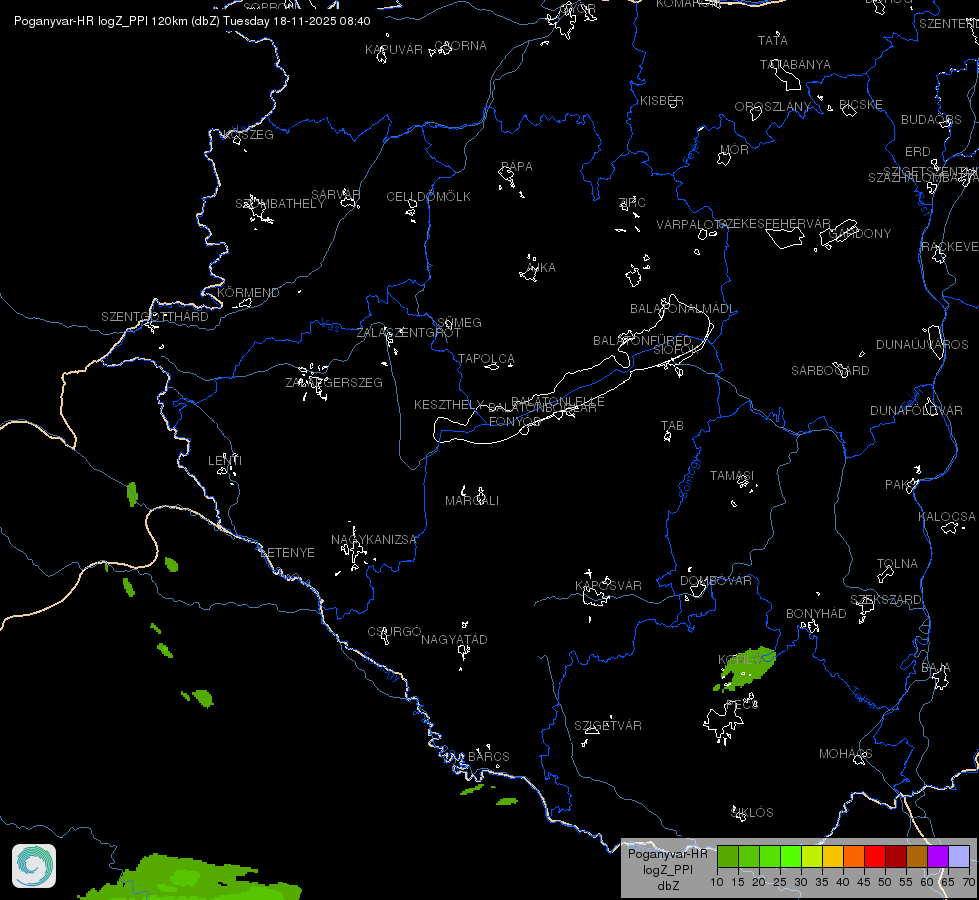This screenshot has width=979, height=900.
Task: Click the MÓR city label
Action: pos(734,150)
